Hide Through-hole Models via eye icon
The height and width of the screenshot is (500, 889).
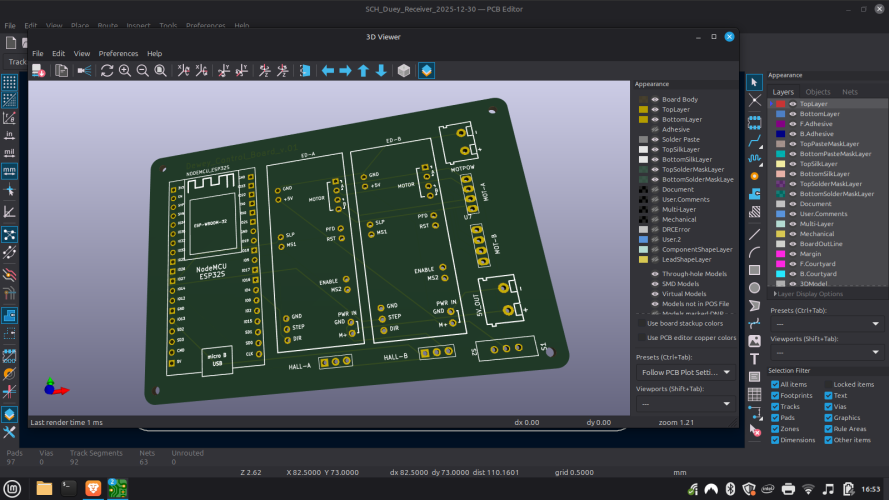[655, 273]
